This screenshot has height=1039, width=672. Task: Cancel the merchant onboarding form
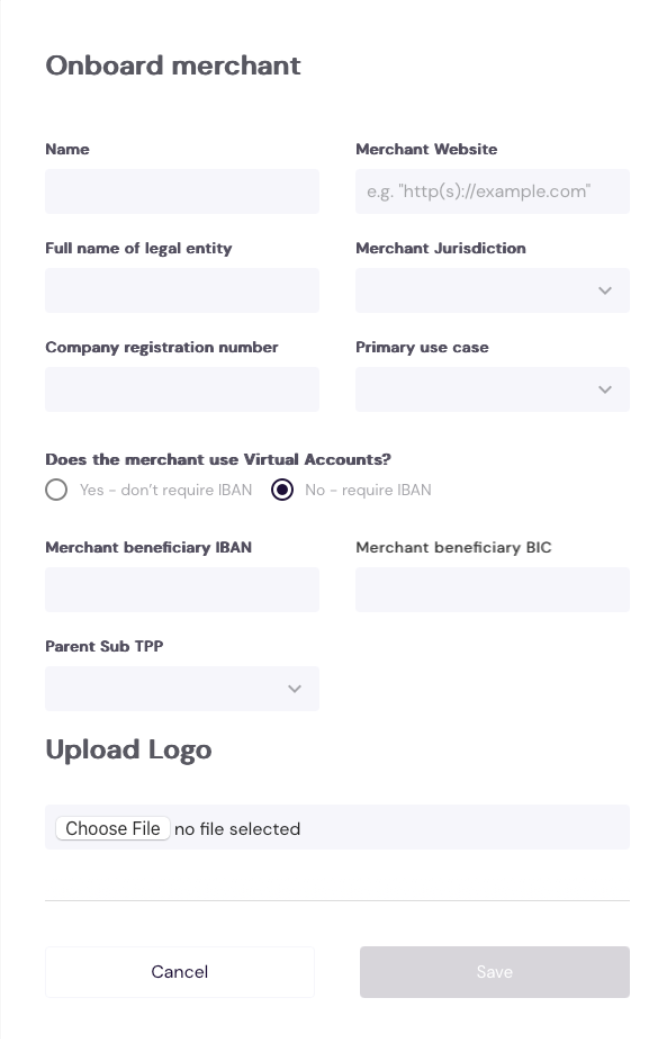tap(180, 972)
